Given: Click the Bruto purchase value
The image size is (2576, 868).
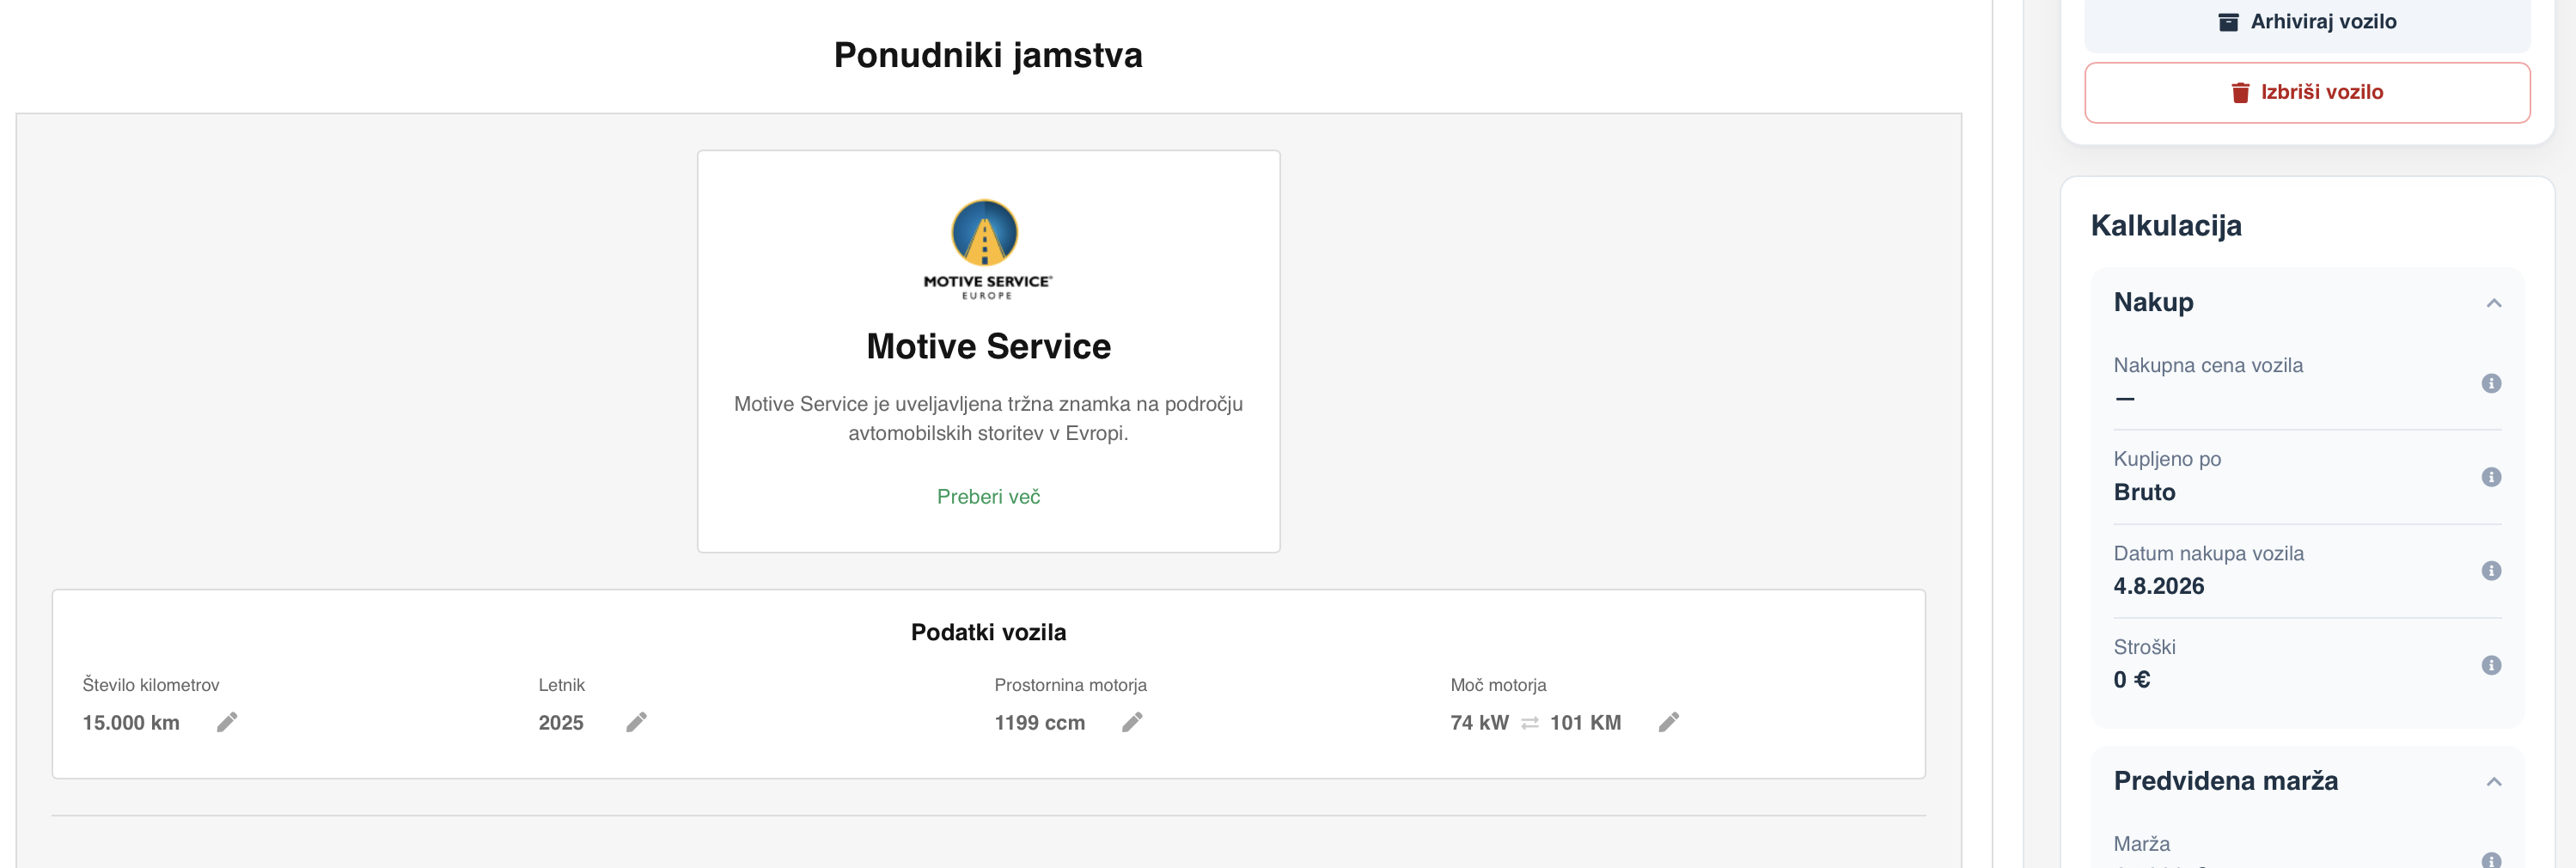Looking at the screenshot, I should [2144, 492].
